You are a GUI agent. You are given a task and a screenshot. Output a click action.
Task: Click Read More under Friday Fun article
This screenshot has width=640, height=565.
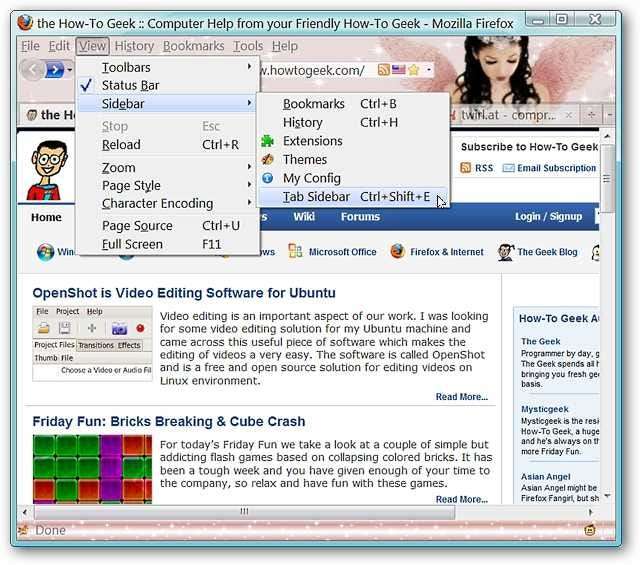(462, 499)
